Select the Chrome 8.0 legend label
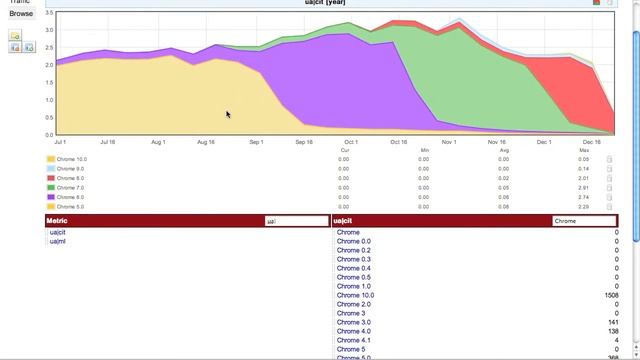 point(70,178)
